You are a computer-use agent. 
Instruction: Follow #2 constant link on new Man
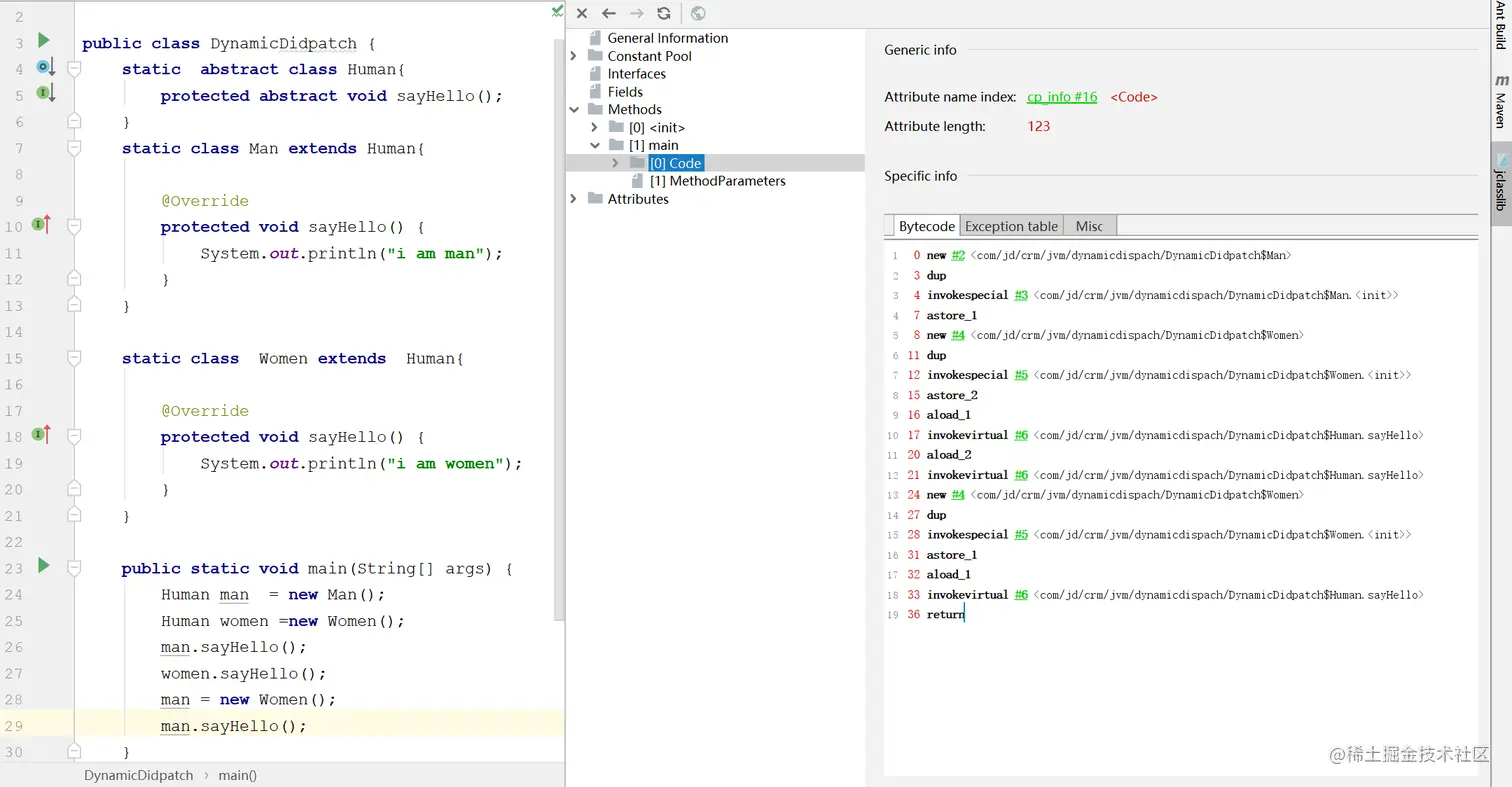click(x=958, y=255)
